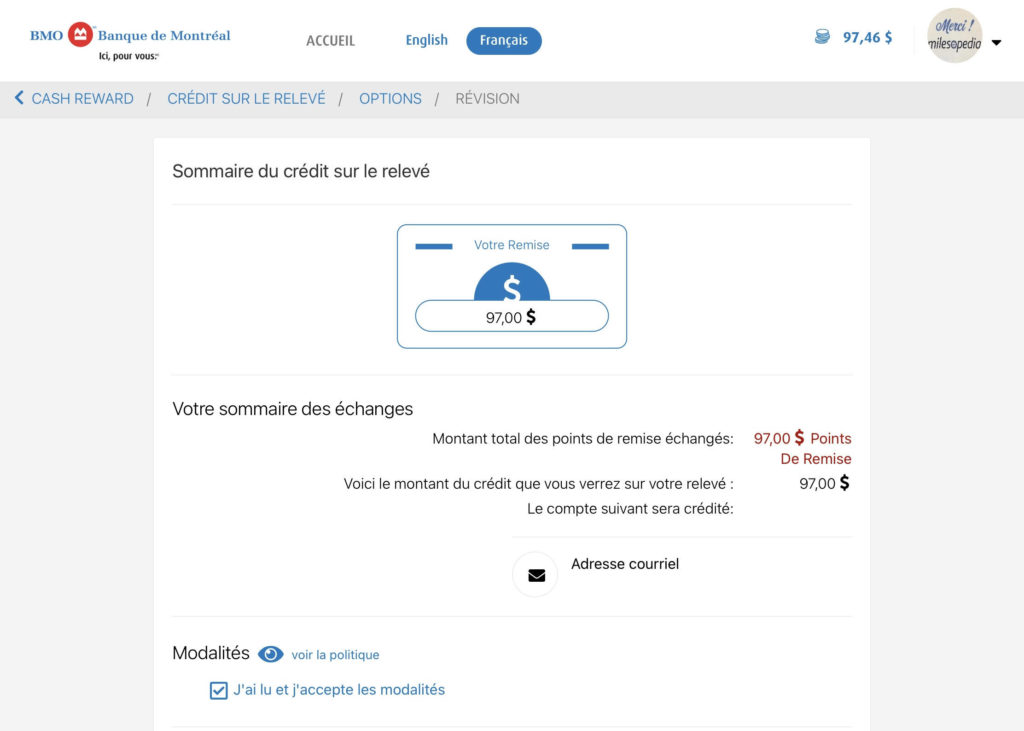Go to CRÉDIT SUR LE RELEVÉ breadcrumb
Screen dimensions: 1024x731
pos(246,98)
